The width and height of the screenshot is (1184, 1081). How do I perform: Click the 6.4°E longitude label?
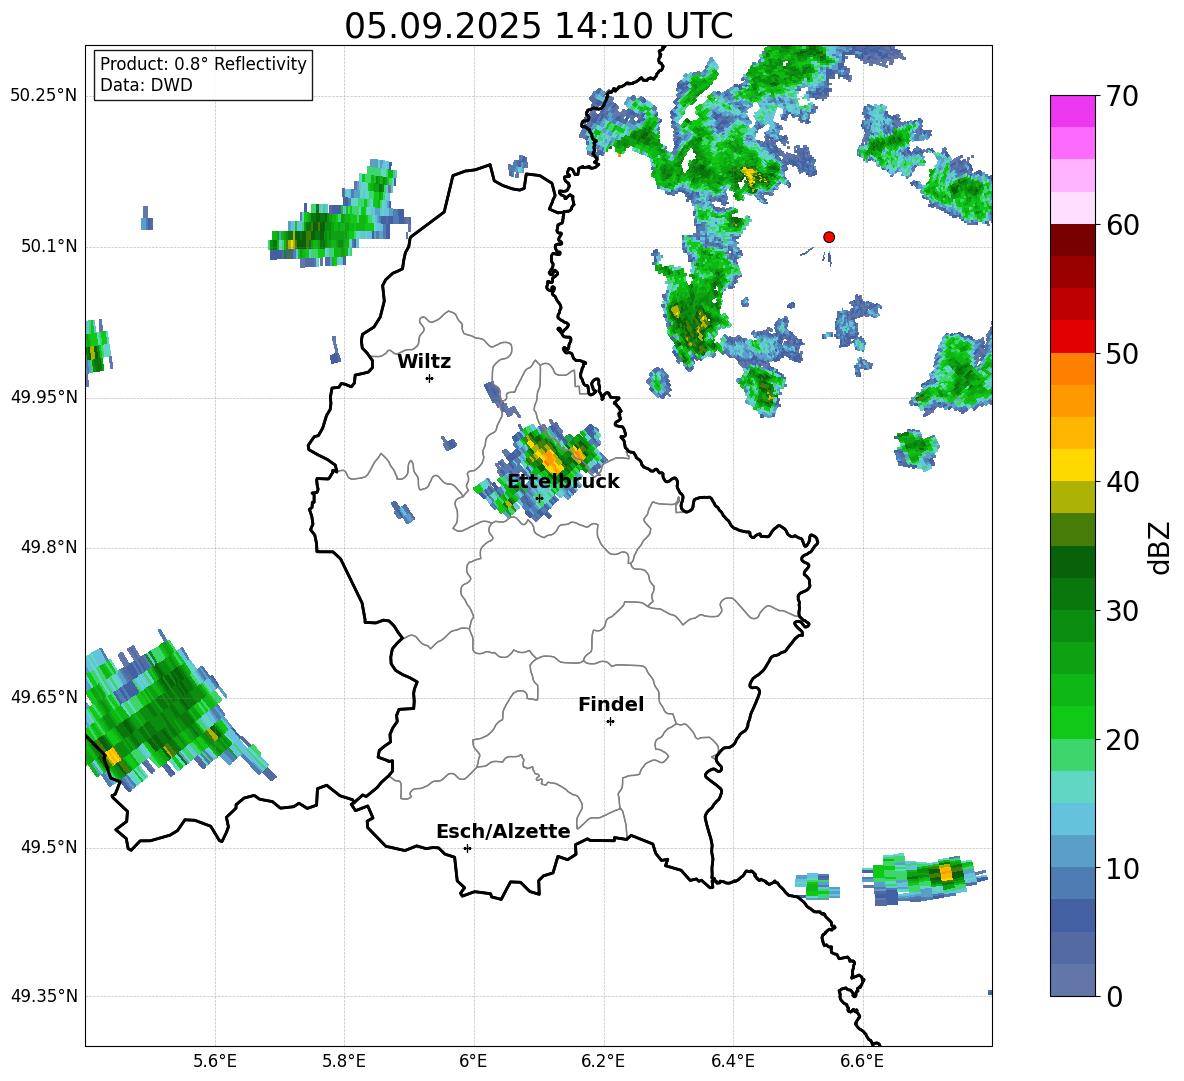732,1061
